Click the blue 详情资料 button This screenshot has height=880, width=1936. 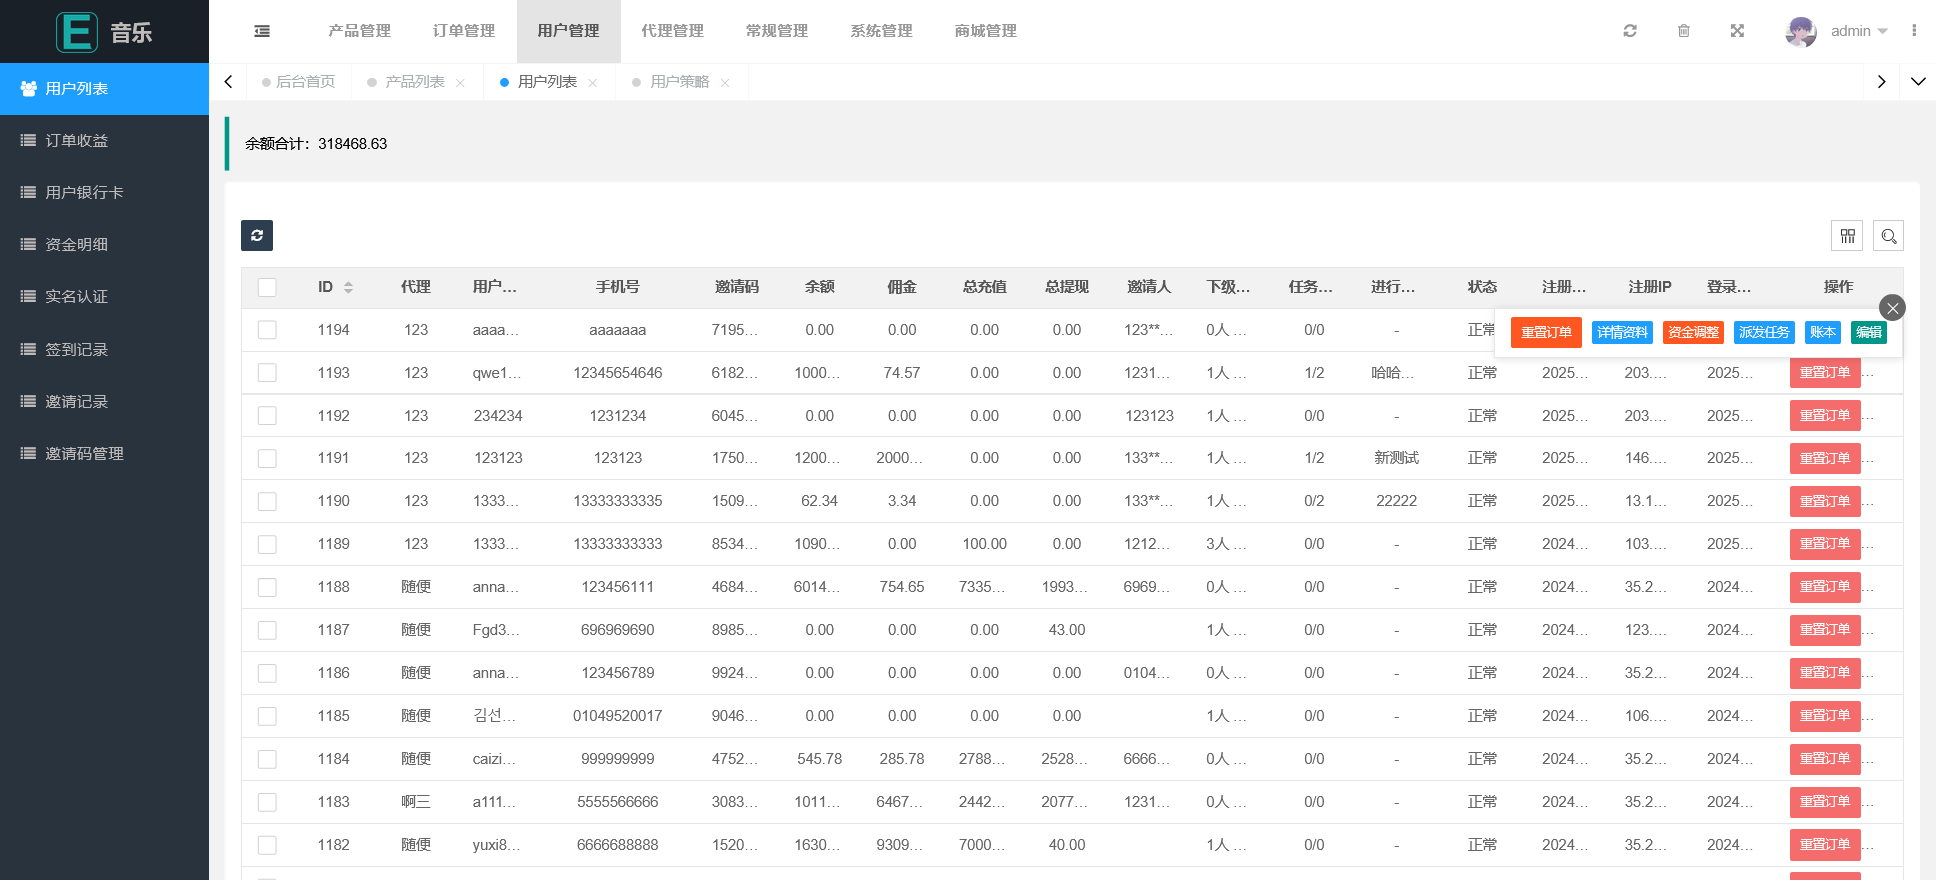click(x=1622, y=332)
